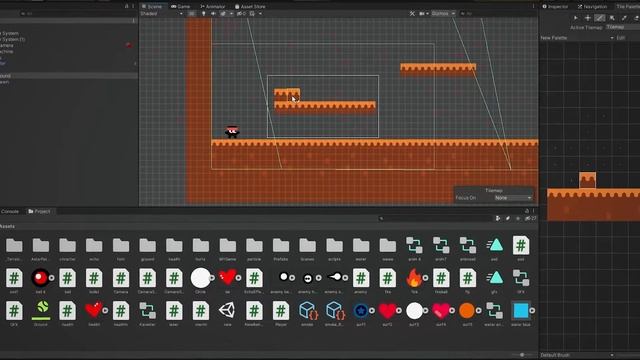Viewport: 640px width, 360px height.
Task: Switch to the Inspector tab
Action: pos(555,7)
